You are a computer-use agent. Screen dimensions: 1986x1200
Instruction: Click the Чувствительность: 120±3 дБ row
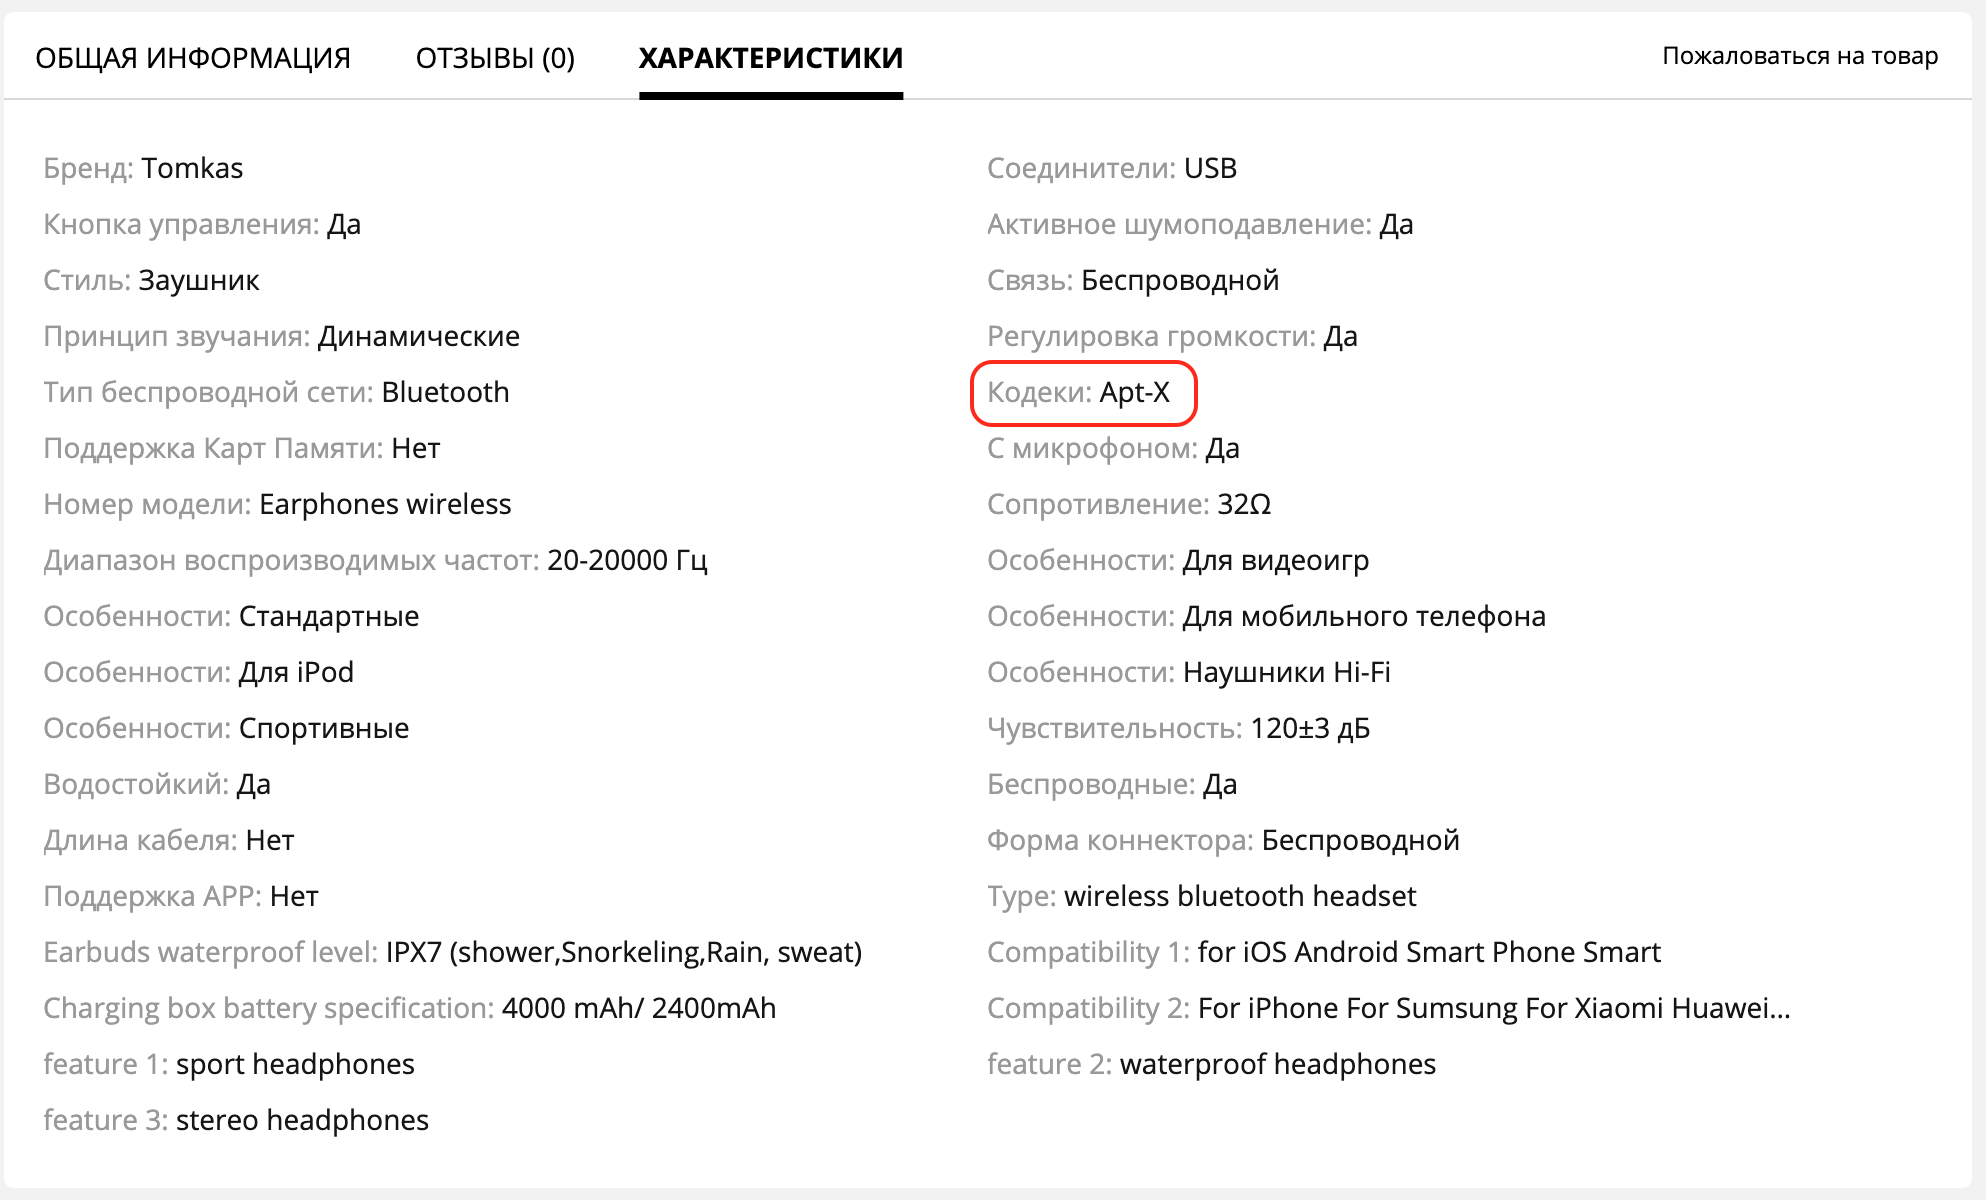pos(1178,728)
